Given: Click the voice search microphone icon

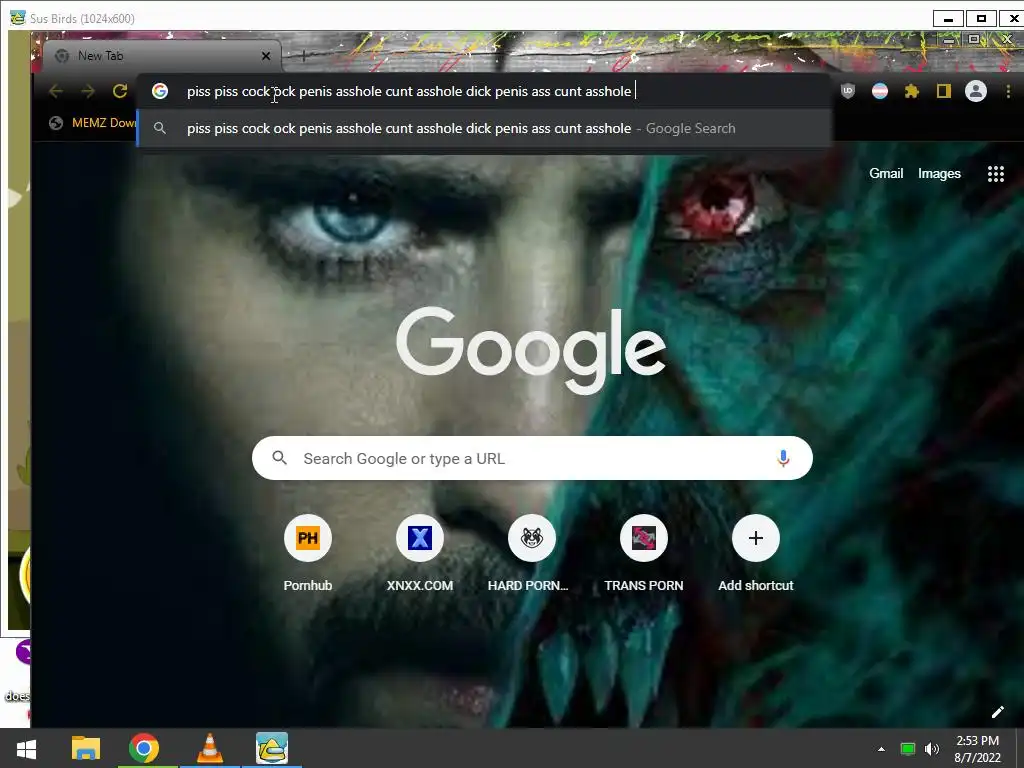Looking at the screenshot, I should 783,458.
